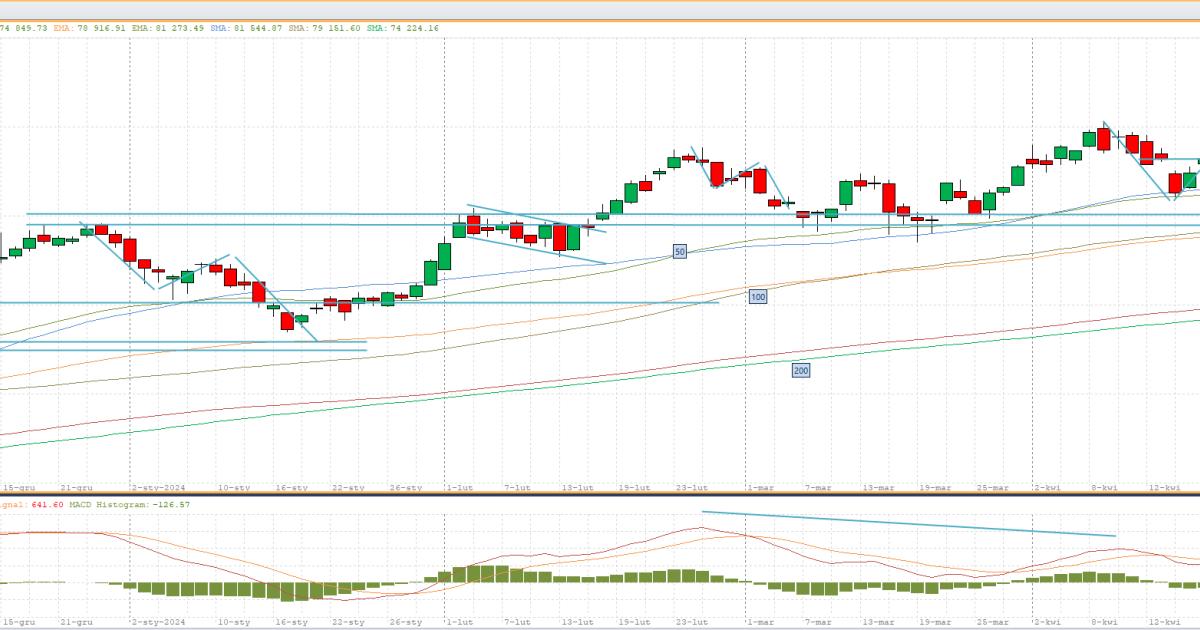This screenshot has height=630, width=1200.
Task: Click the "50" moving average label box
Action: click(x=679, y=252)
